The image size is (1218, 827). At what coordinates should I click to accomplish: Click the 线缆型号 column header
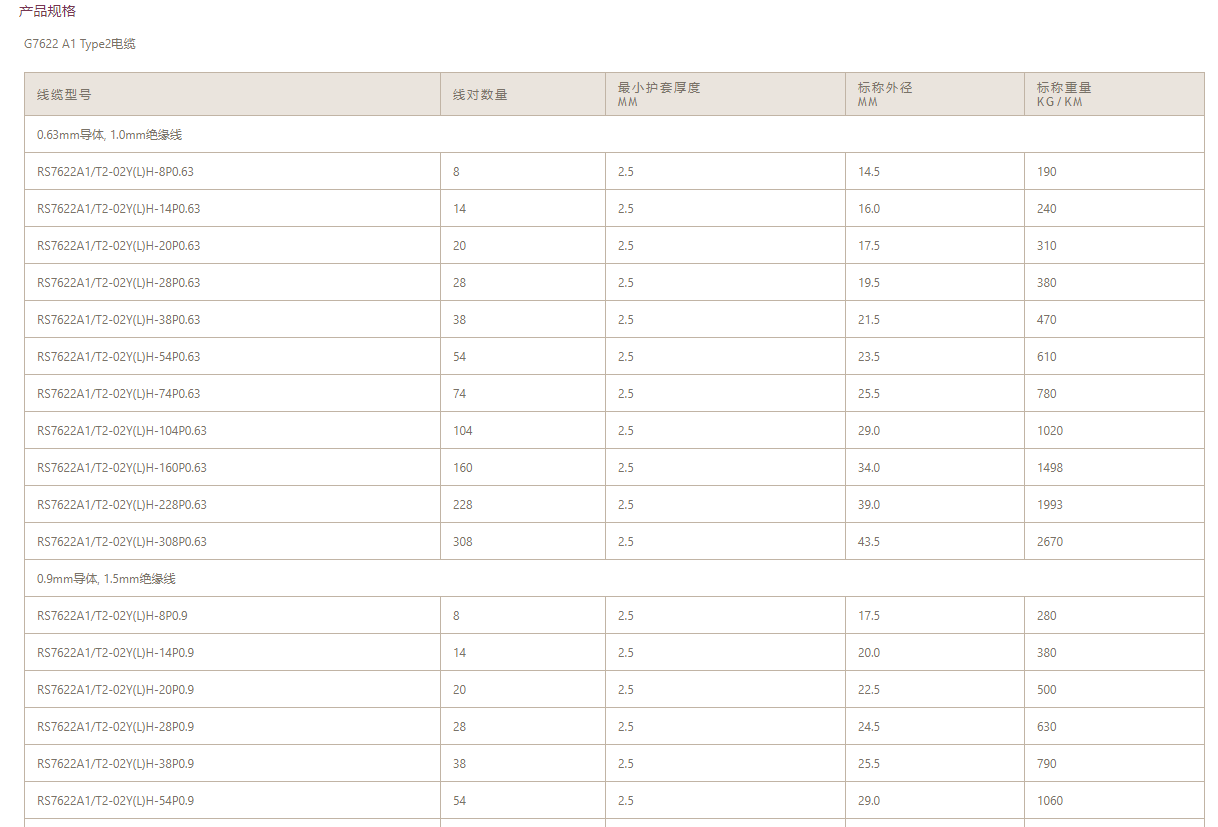pos(64,95)
